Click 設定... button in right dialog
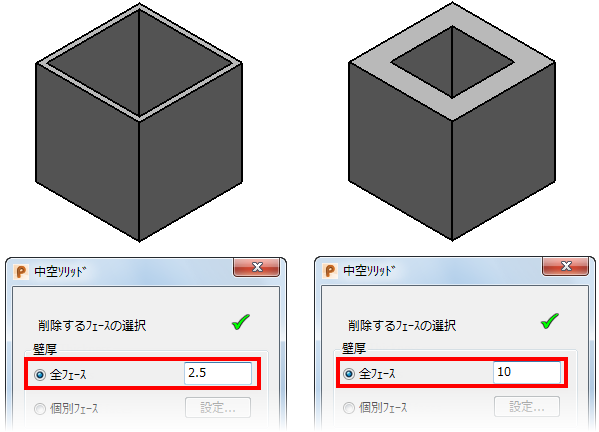The height and width of the screenshot is (432, 599). point(527,406)
